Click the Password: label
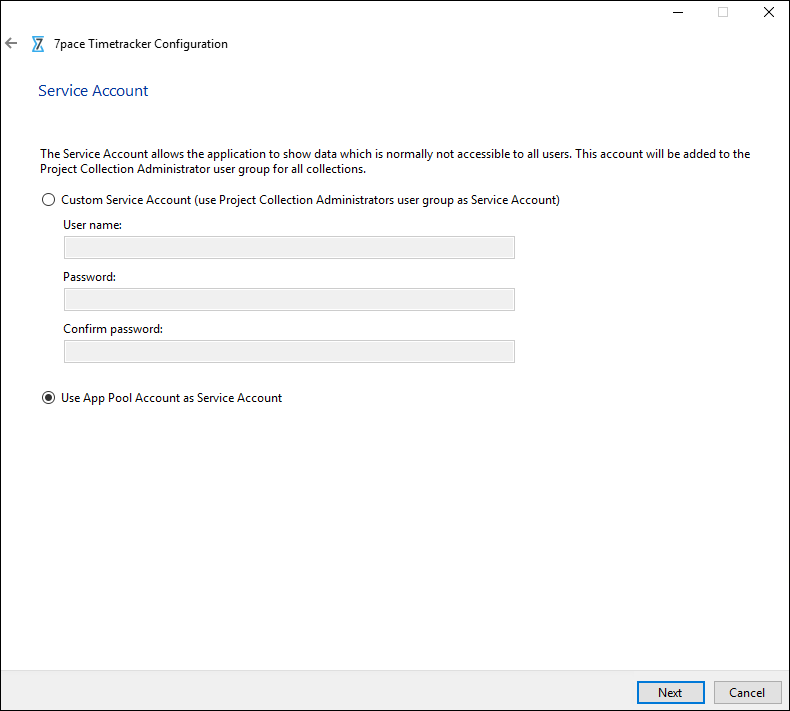This screenshot has height=711, width=790. pyautogui.click(x=89, y=277)
